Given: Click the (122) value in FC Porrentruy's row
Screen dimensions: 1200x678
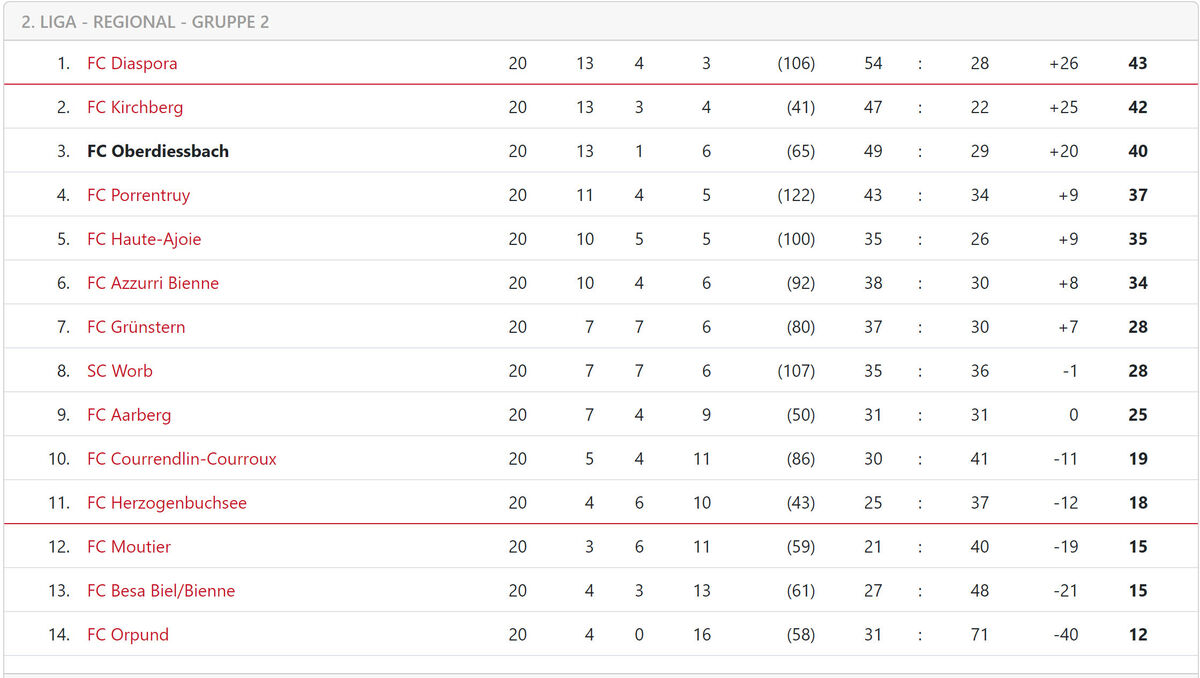Looking at the screenshot, I should (x=796, y=195).
